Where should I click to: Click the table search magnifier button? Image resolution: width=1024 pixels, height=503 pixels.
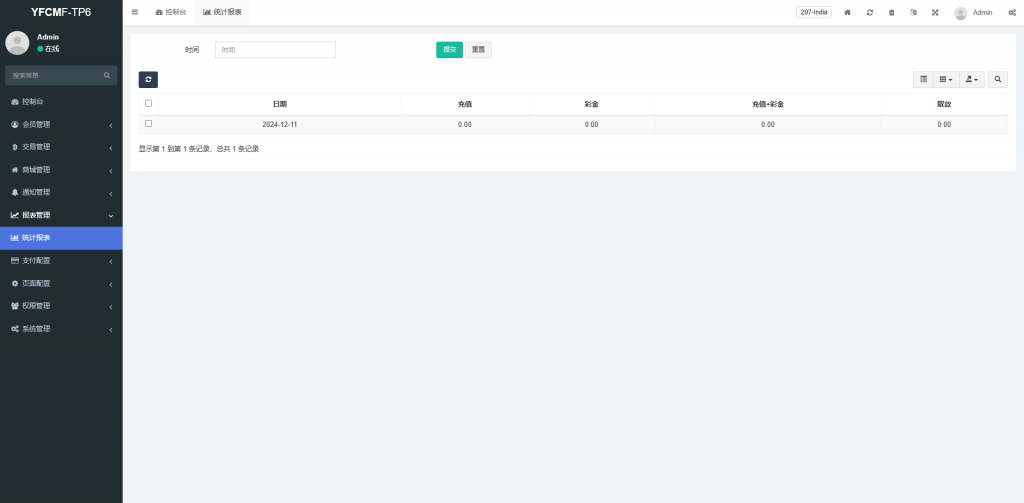point(998,79)
